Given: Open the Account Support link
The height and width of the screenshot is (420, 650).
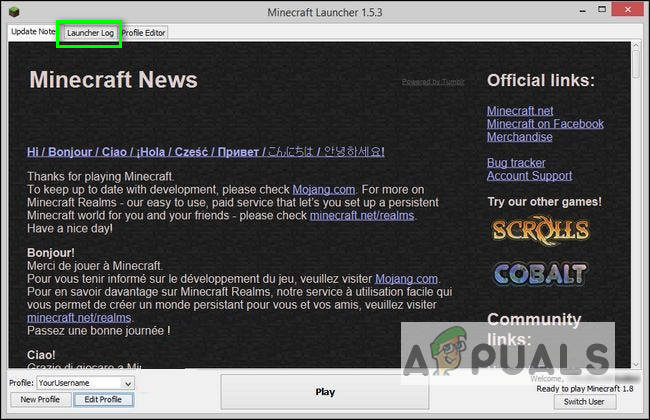Looking at the screenshot, I should [x=529, y=176].
